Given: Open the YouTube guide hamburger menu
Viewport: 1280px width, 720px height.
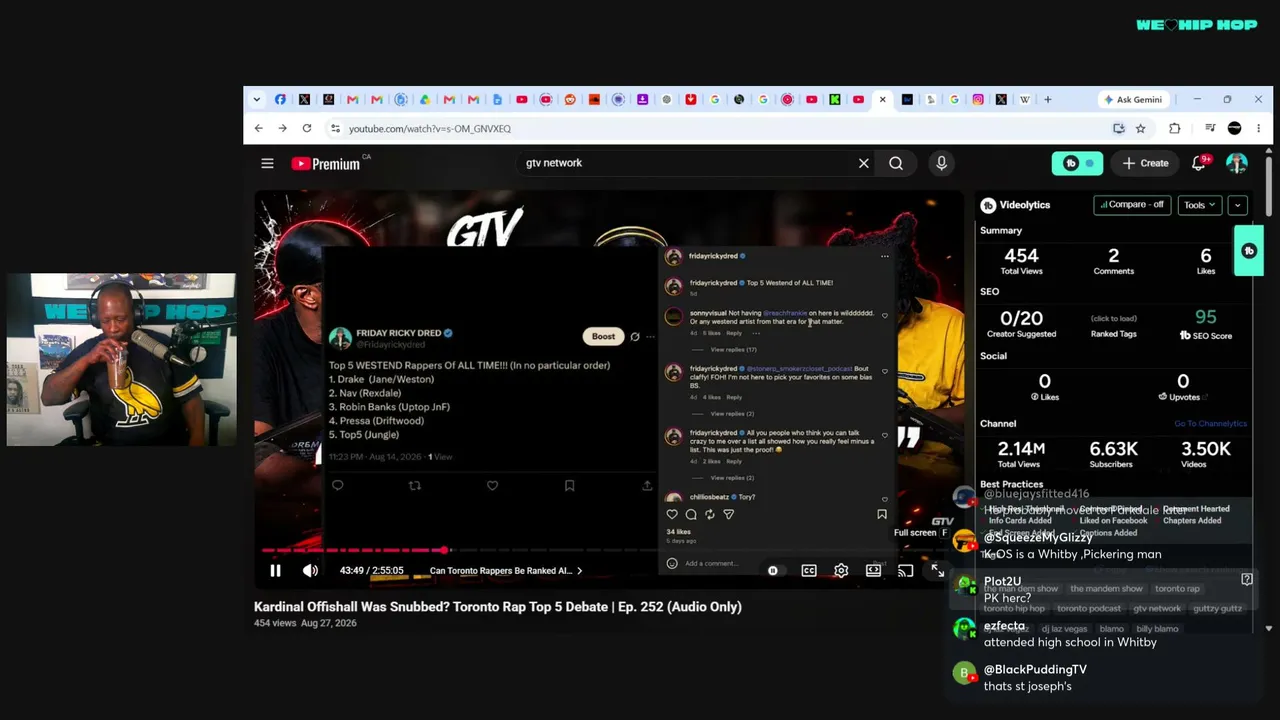Looking at the screenshot, I should [267, 163].
